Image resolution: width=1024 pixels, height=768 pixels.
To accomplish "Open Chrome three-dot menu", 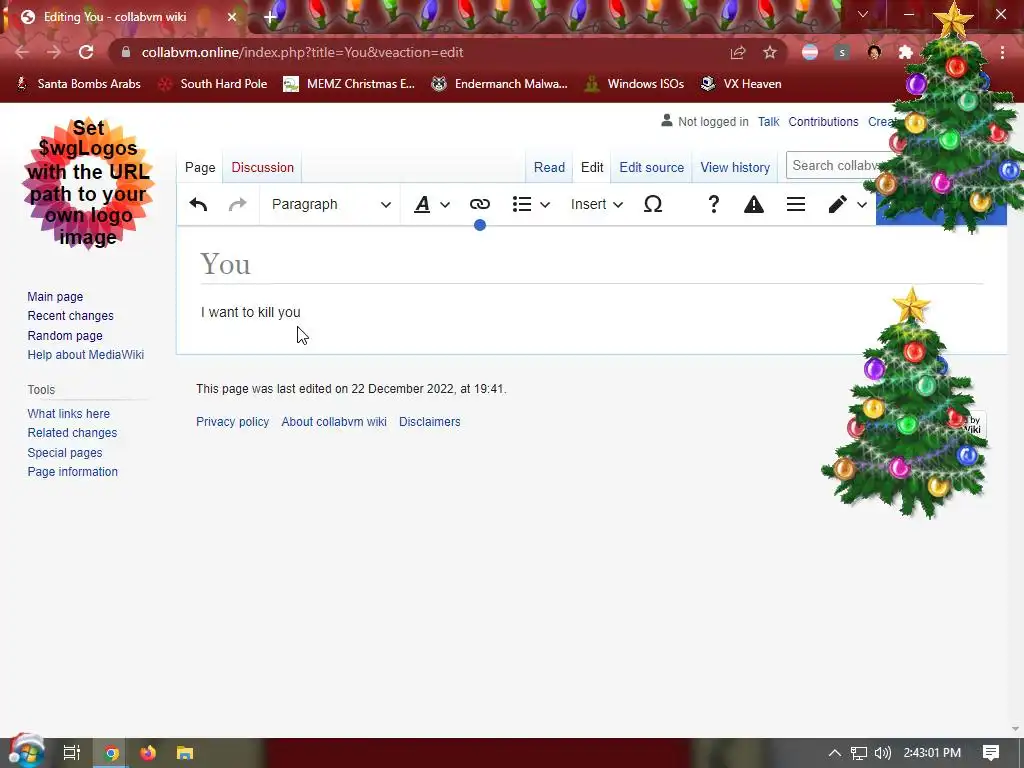I will (x=1002, y=52).
